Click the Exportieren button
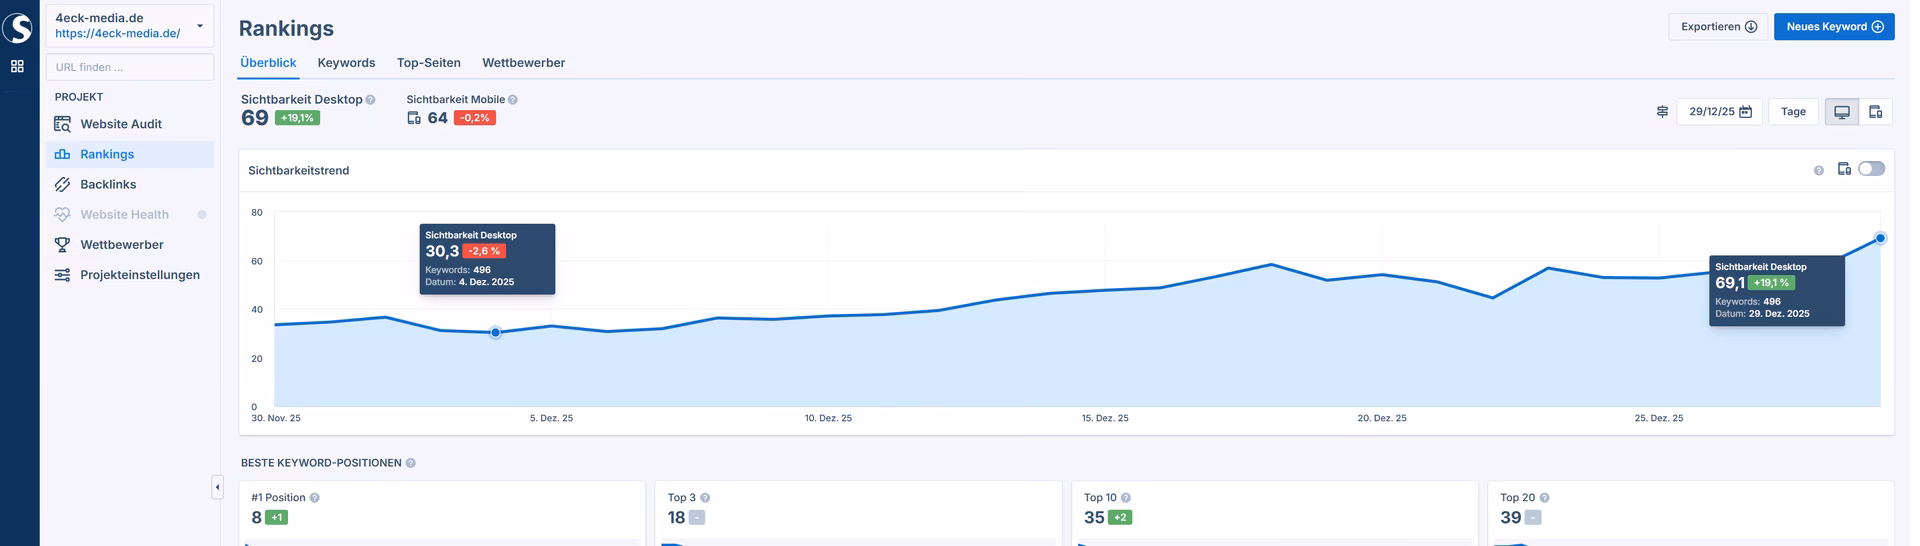This screenshot has width=1920, height=546. (x=1717, y=27)
